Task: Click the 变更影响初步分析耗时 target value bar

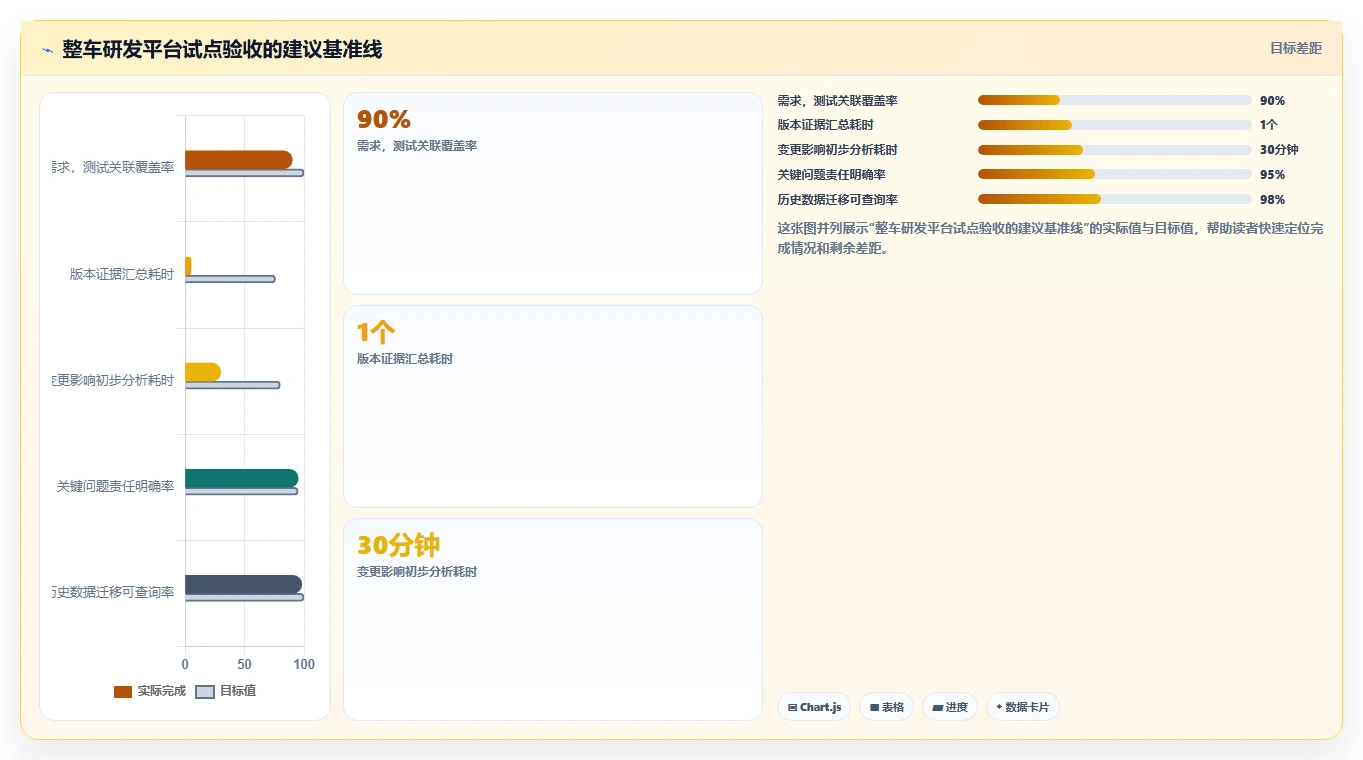Action: [x=232, y=385]
